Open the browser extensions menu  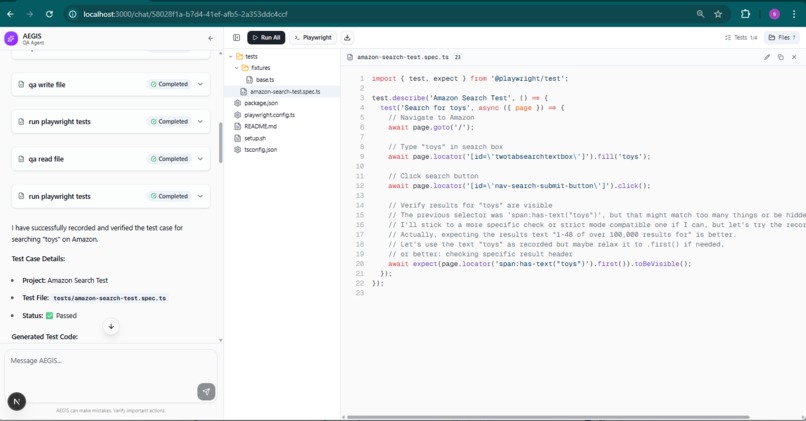point(745,14)
